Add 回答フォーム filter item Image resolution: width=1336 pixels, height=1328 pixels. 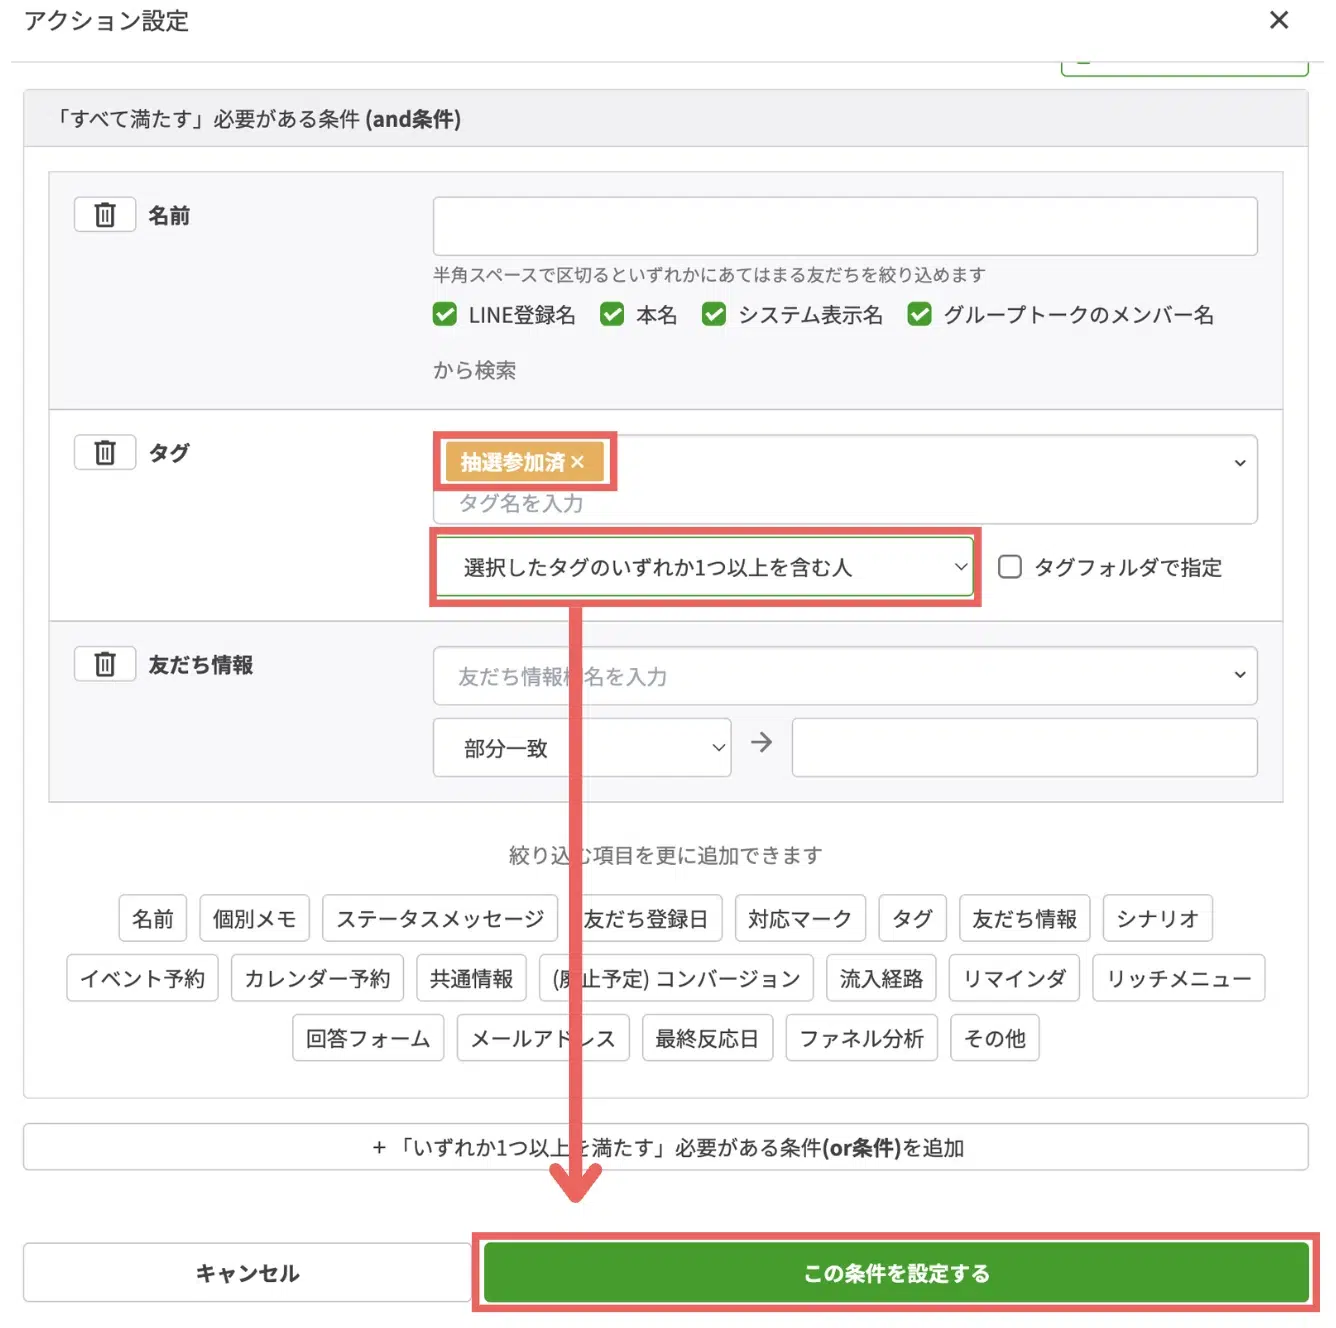(368, 1038)
